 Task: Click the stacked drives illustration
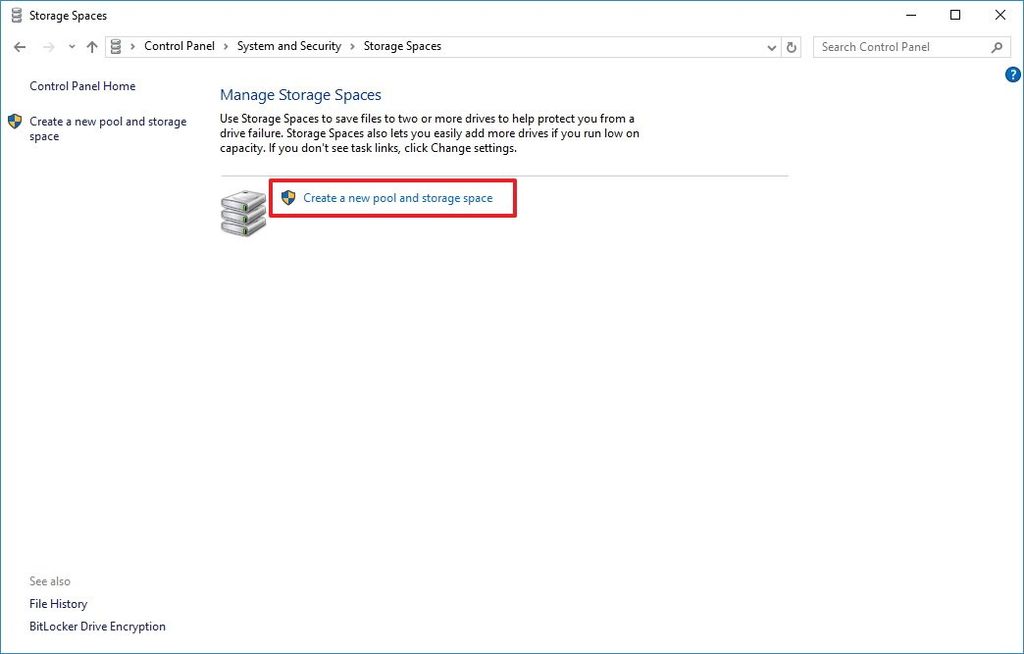(242, 211)
